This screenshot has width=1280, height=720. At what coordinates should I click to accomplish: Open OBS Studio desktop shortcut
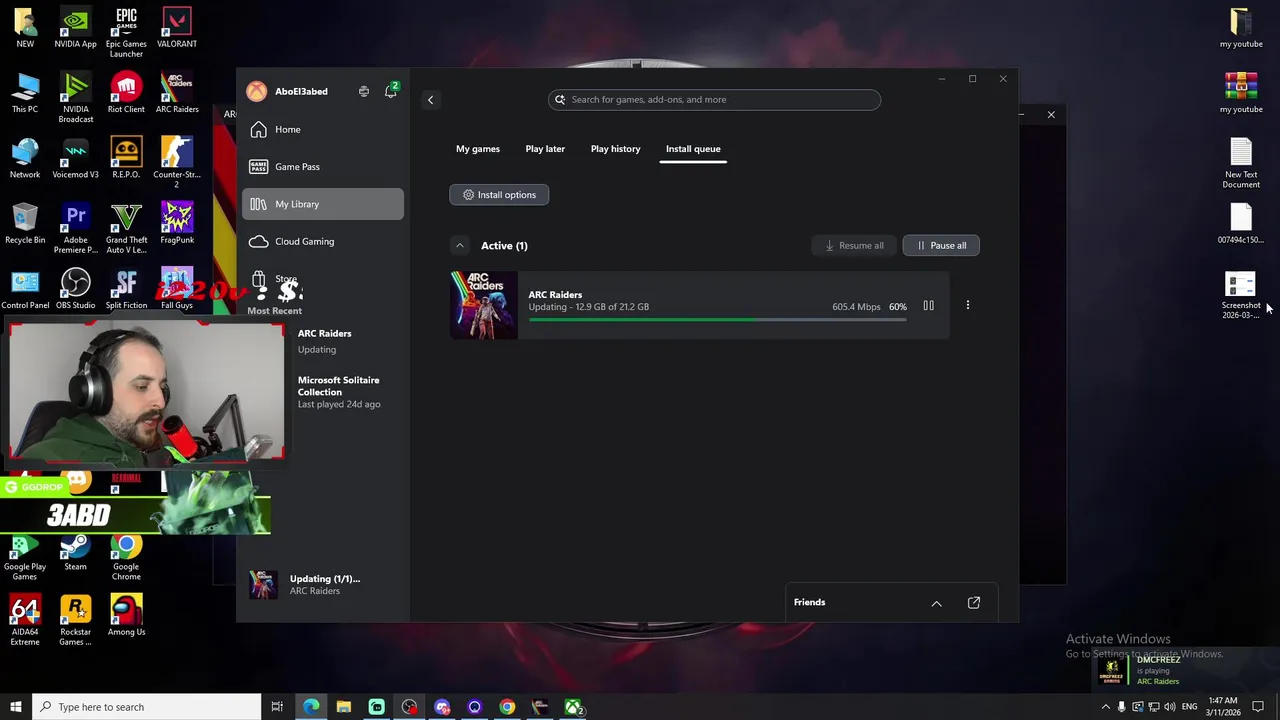(76, 289)
